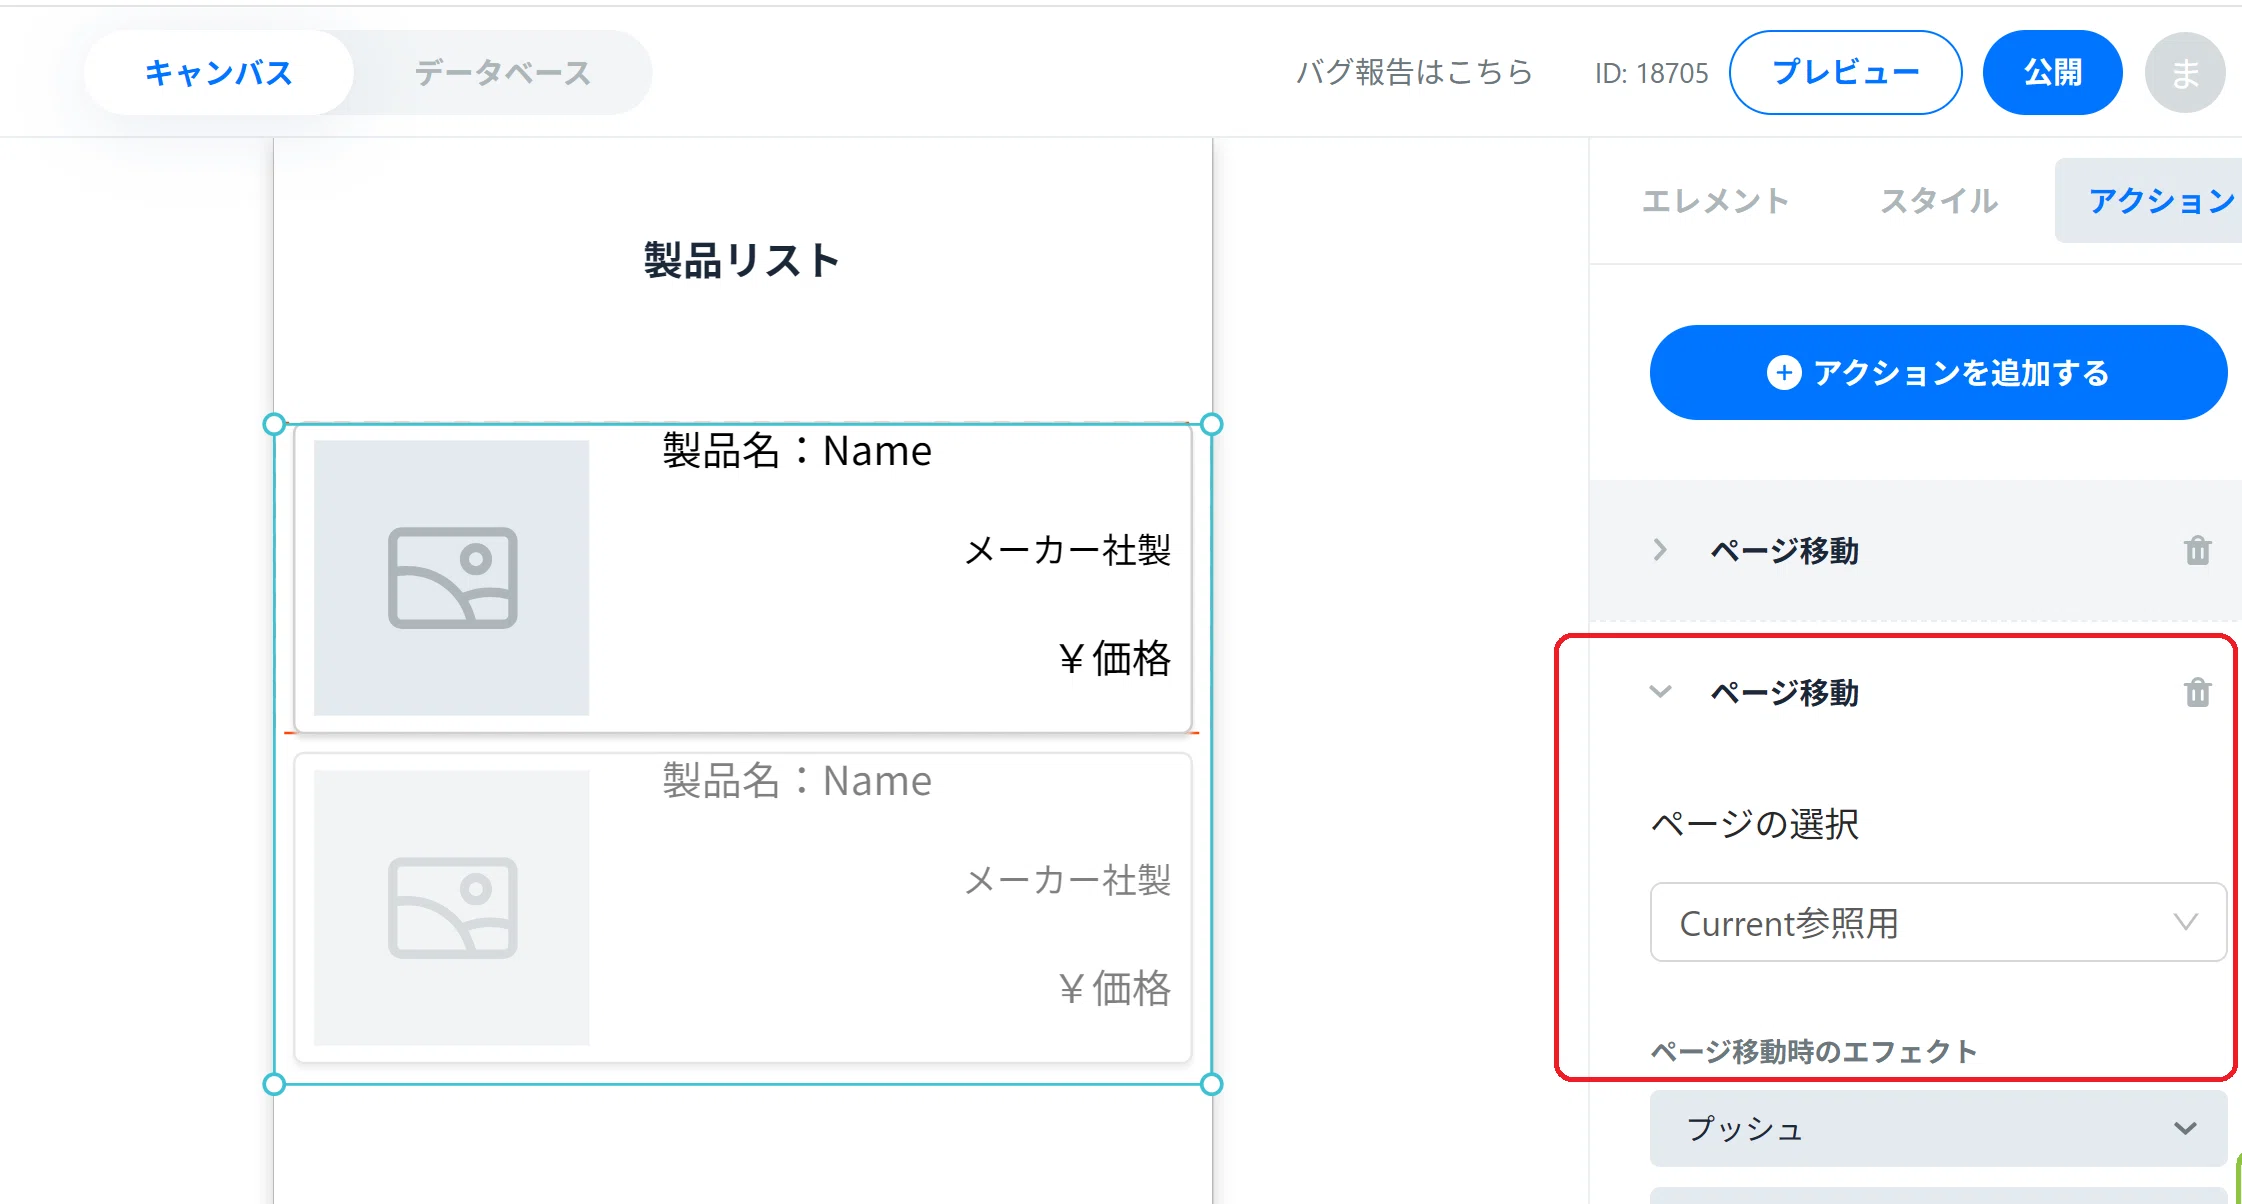Select first card's メーカー社製 text
The height and width of the screenshot is (1204, 2242).
[1067, 550]
